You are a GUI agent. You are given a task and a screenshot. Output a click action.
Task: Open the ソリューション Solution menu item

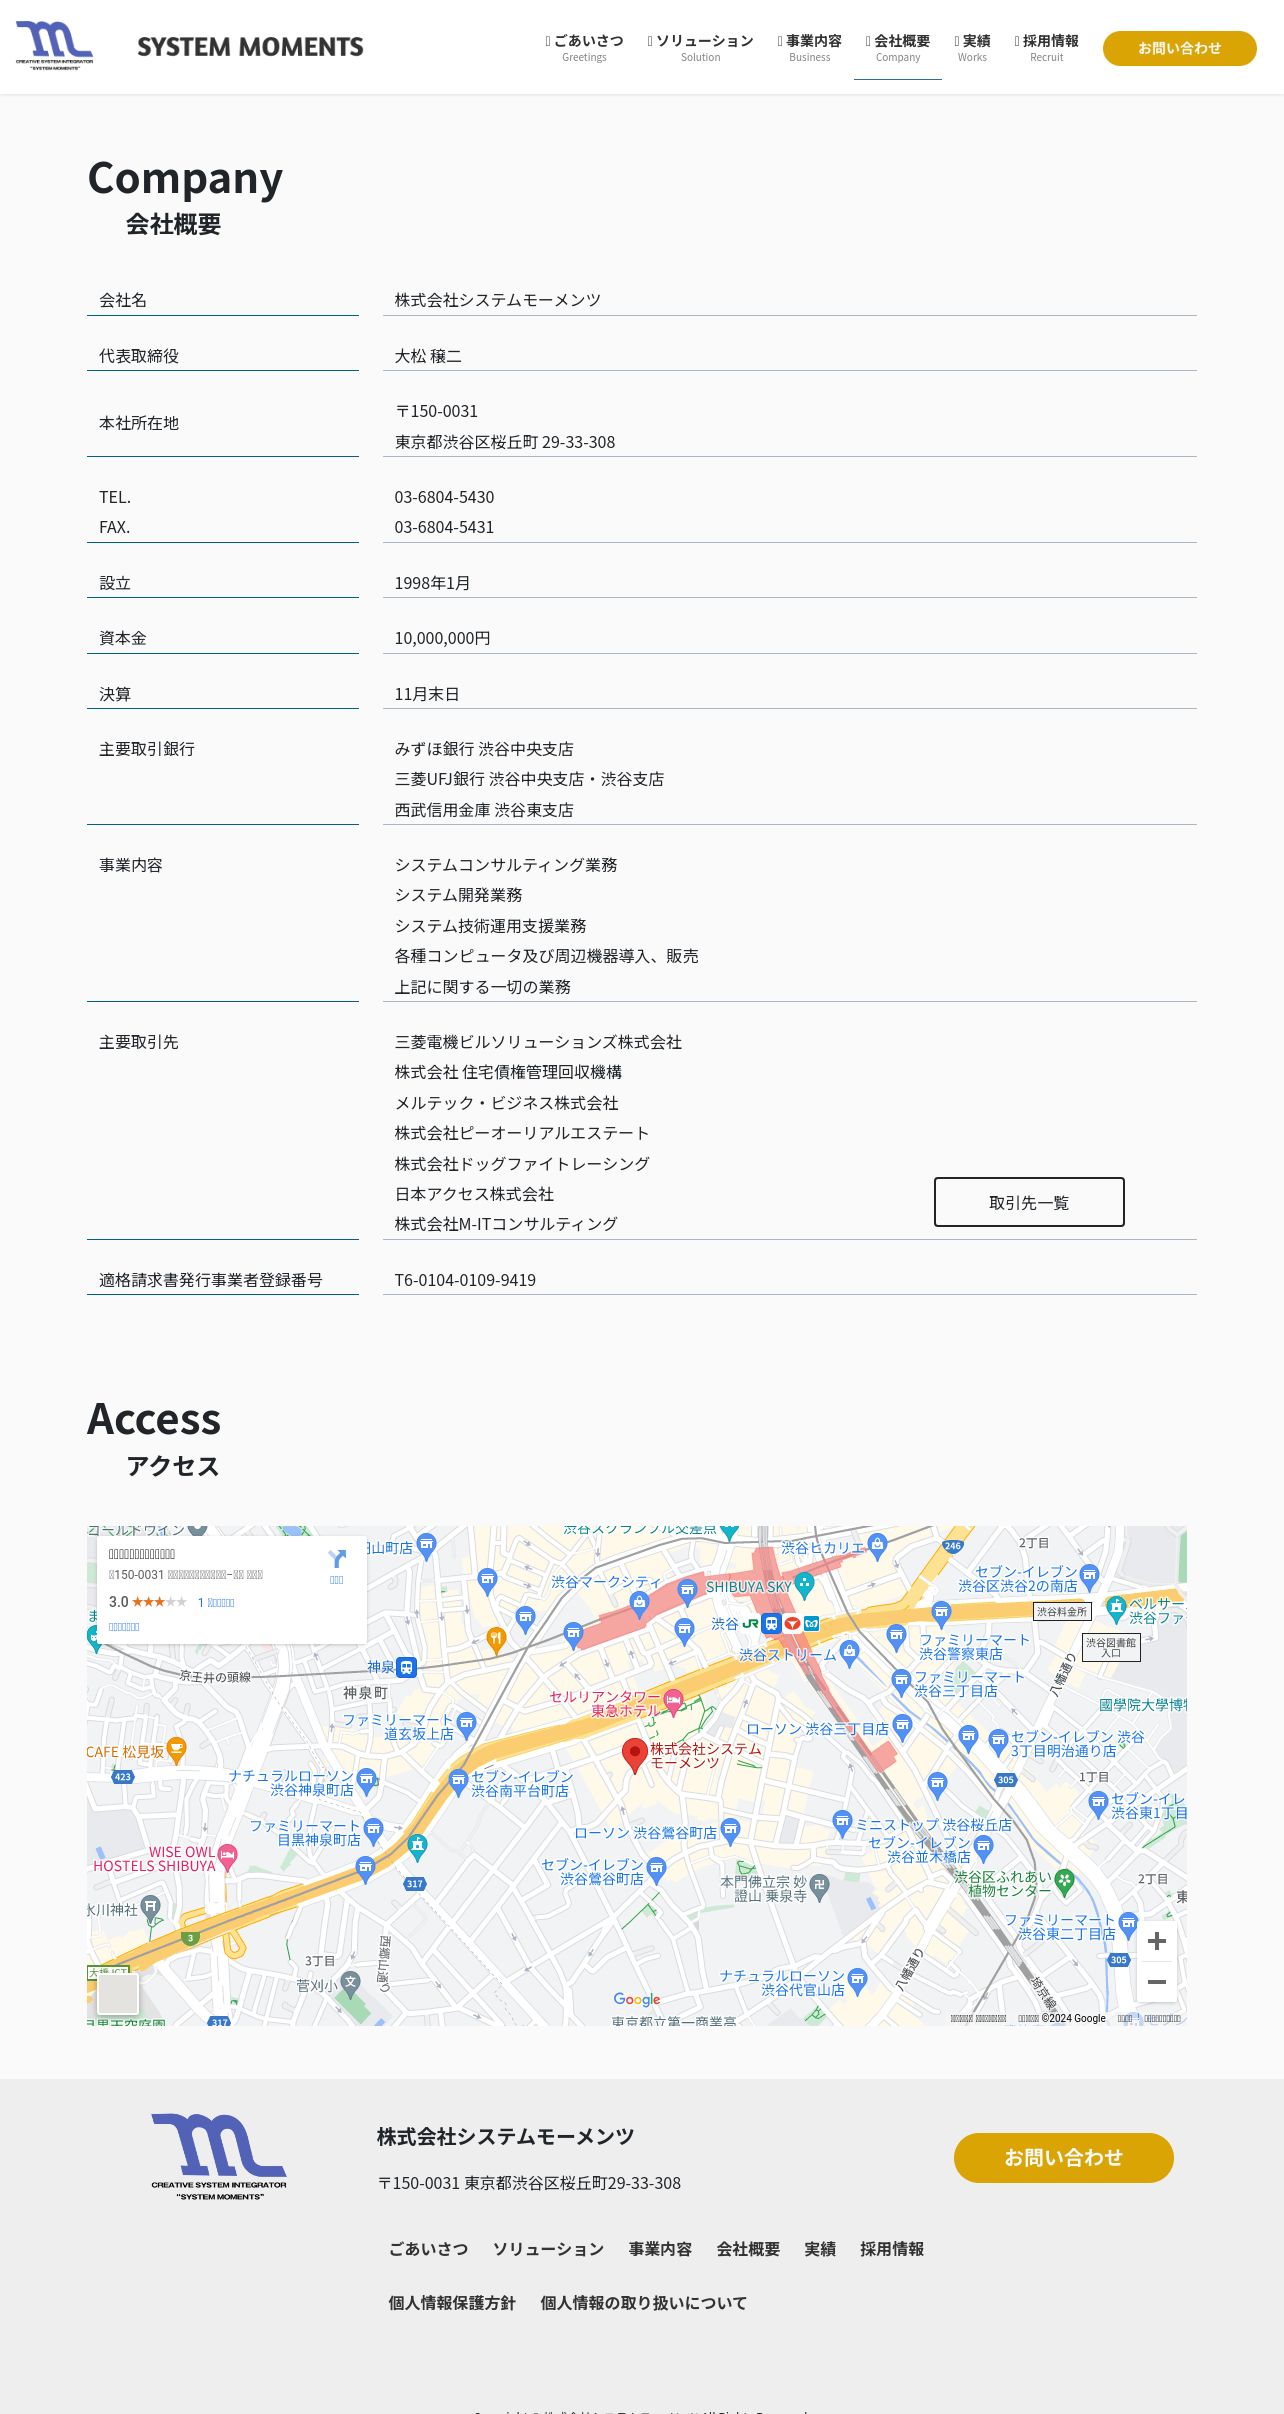700,47
